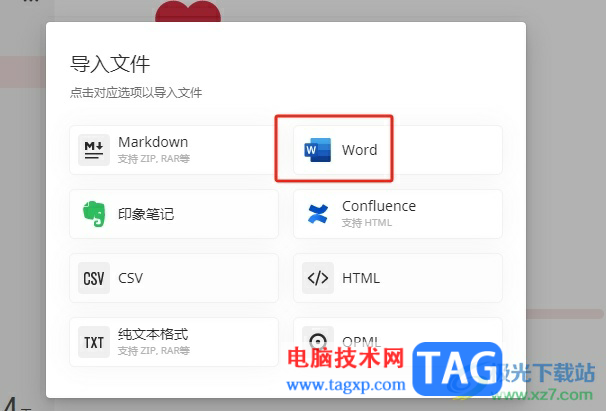Click the HTML code brackets icon

(318, 278)
